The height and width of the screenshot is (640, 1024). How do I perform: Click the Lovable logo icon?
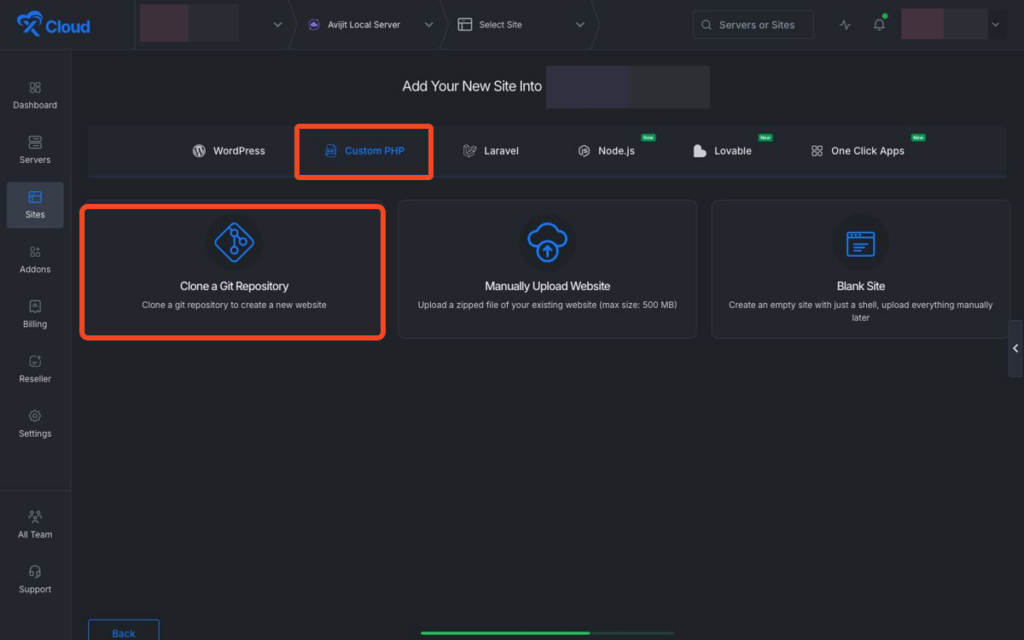(x=699, y=151)
